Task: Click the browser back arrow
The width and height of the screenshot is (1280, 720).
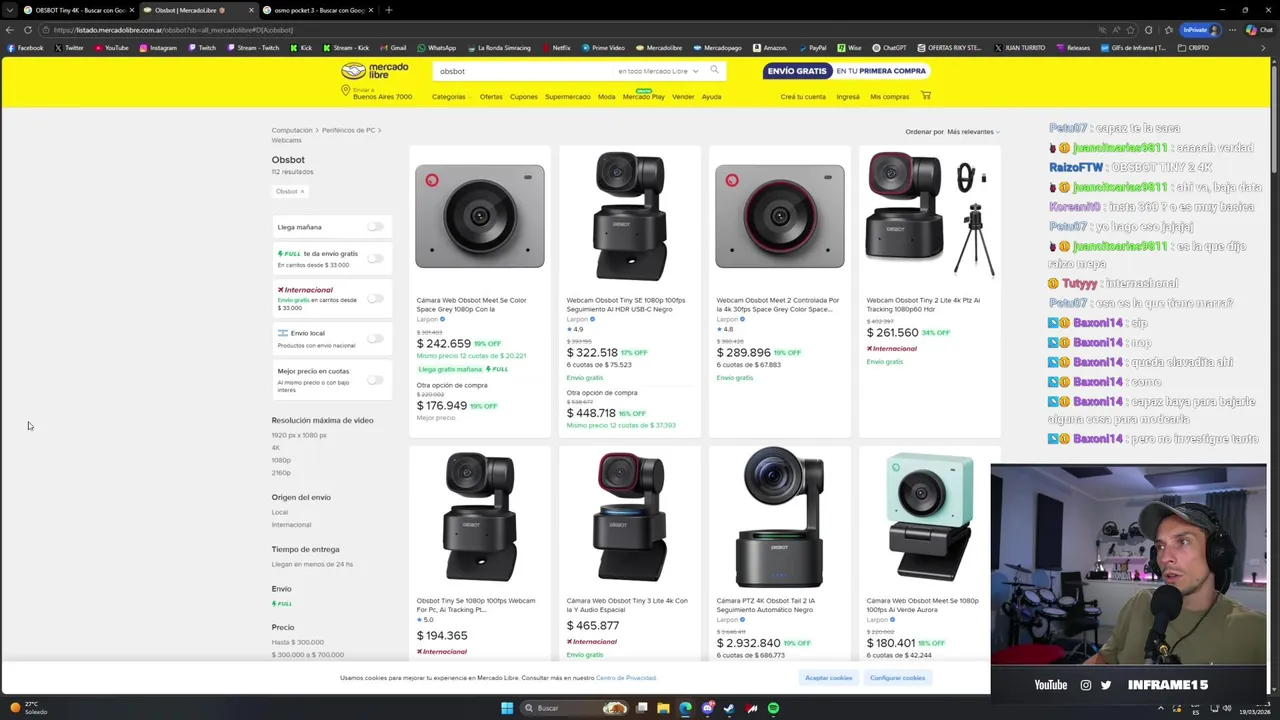Action: click(10, 30)
